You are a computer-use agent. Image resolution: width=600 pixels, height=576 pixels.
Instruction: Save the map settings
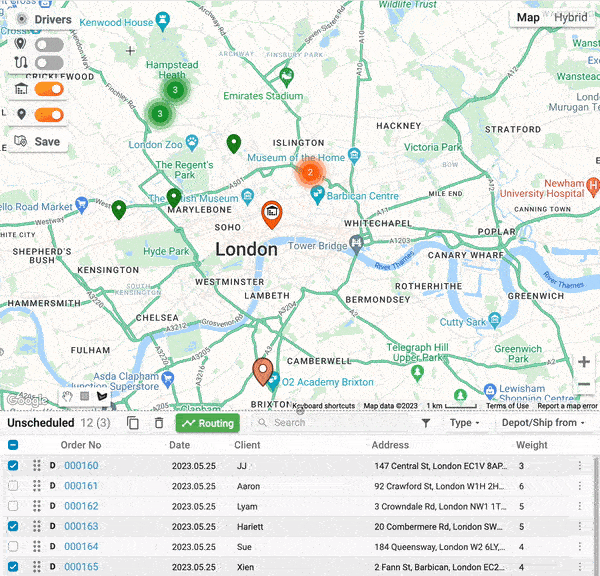(38, 141)
